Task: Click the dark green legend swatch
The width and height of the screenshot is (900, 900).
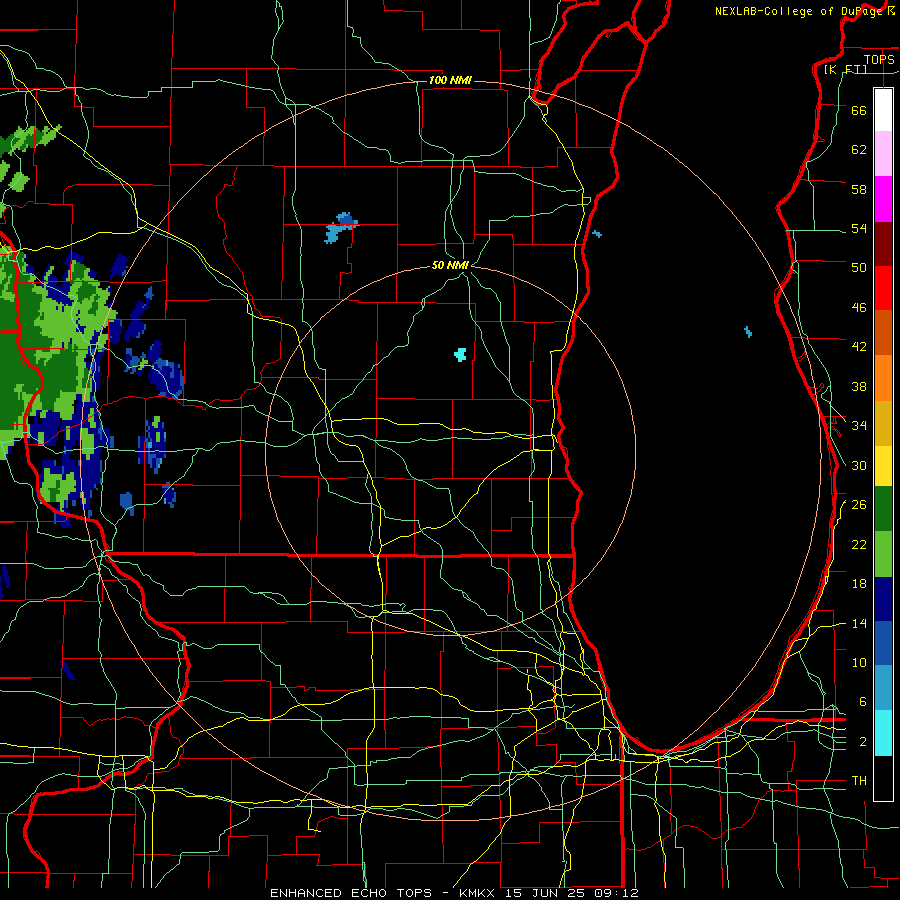Action: point(883,509)
